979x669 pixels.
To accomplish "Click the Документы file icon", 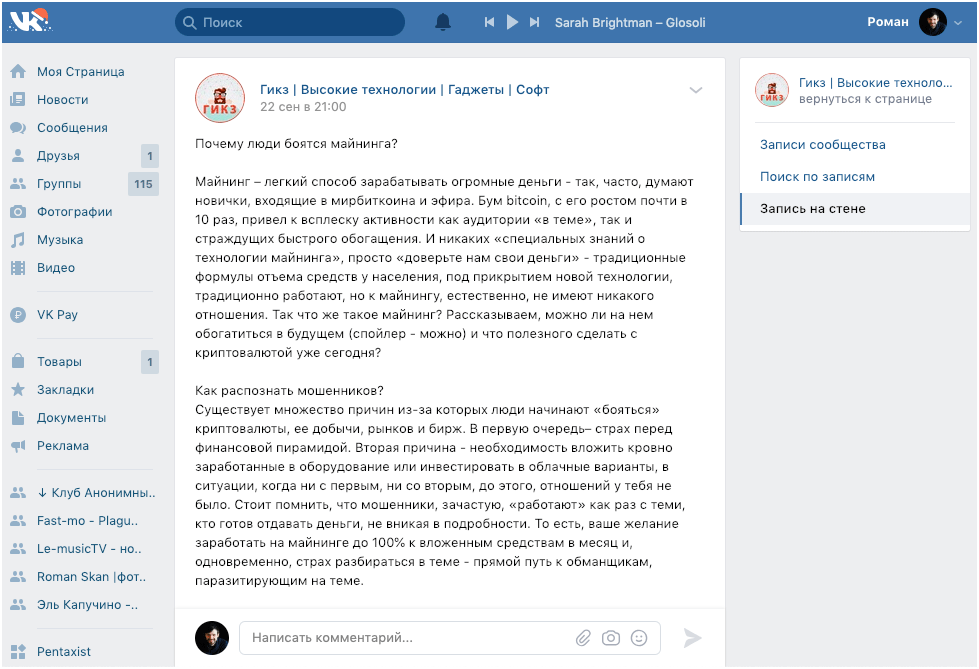I will click(x=18, y=418).
